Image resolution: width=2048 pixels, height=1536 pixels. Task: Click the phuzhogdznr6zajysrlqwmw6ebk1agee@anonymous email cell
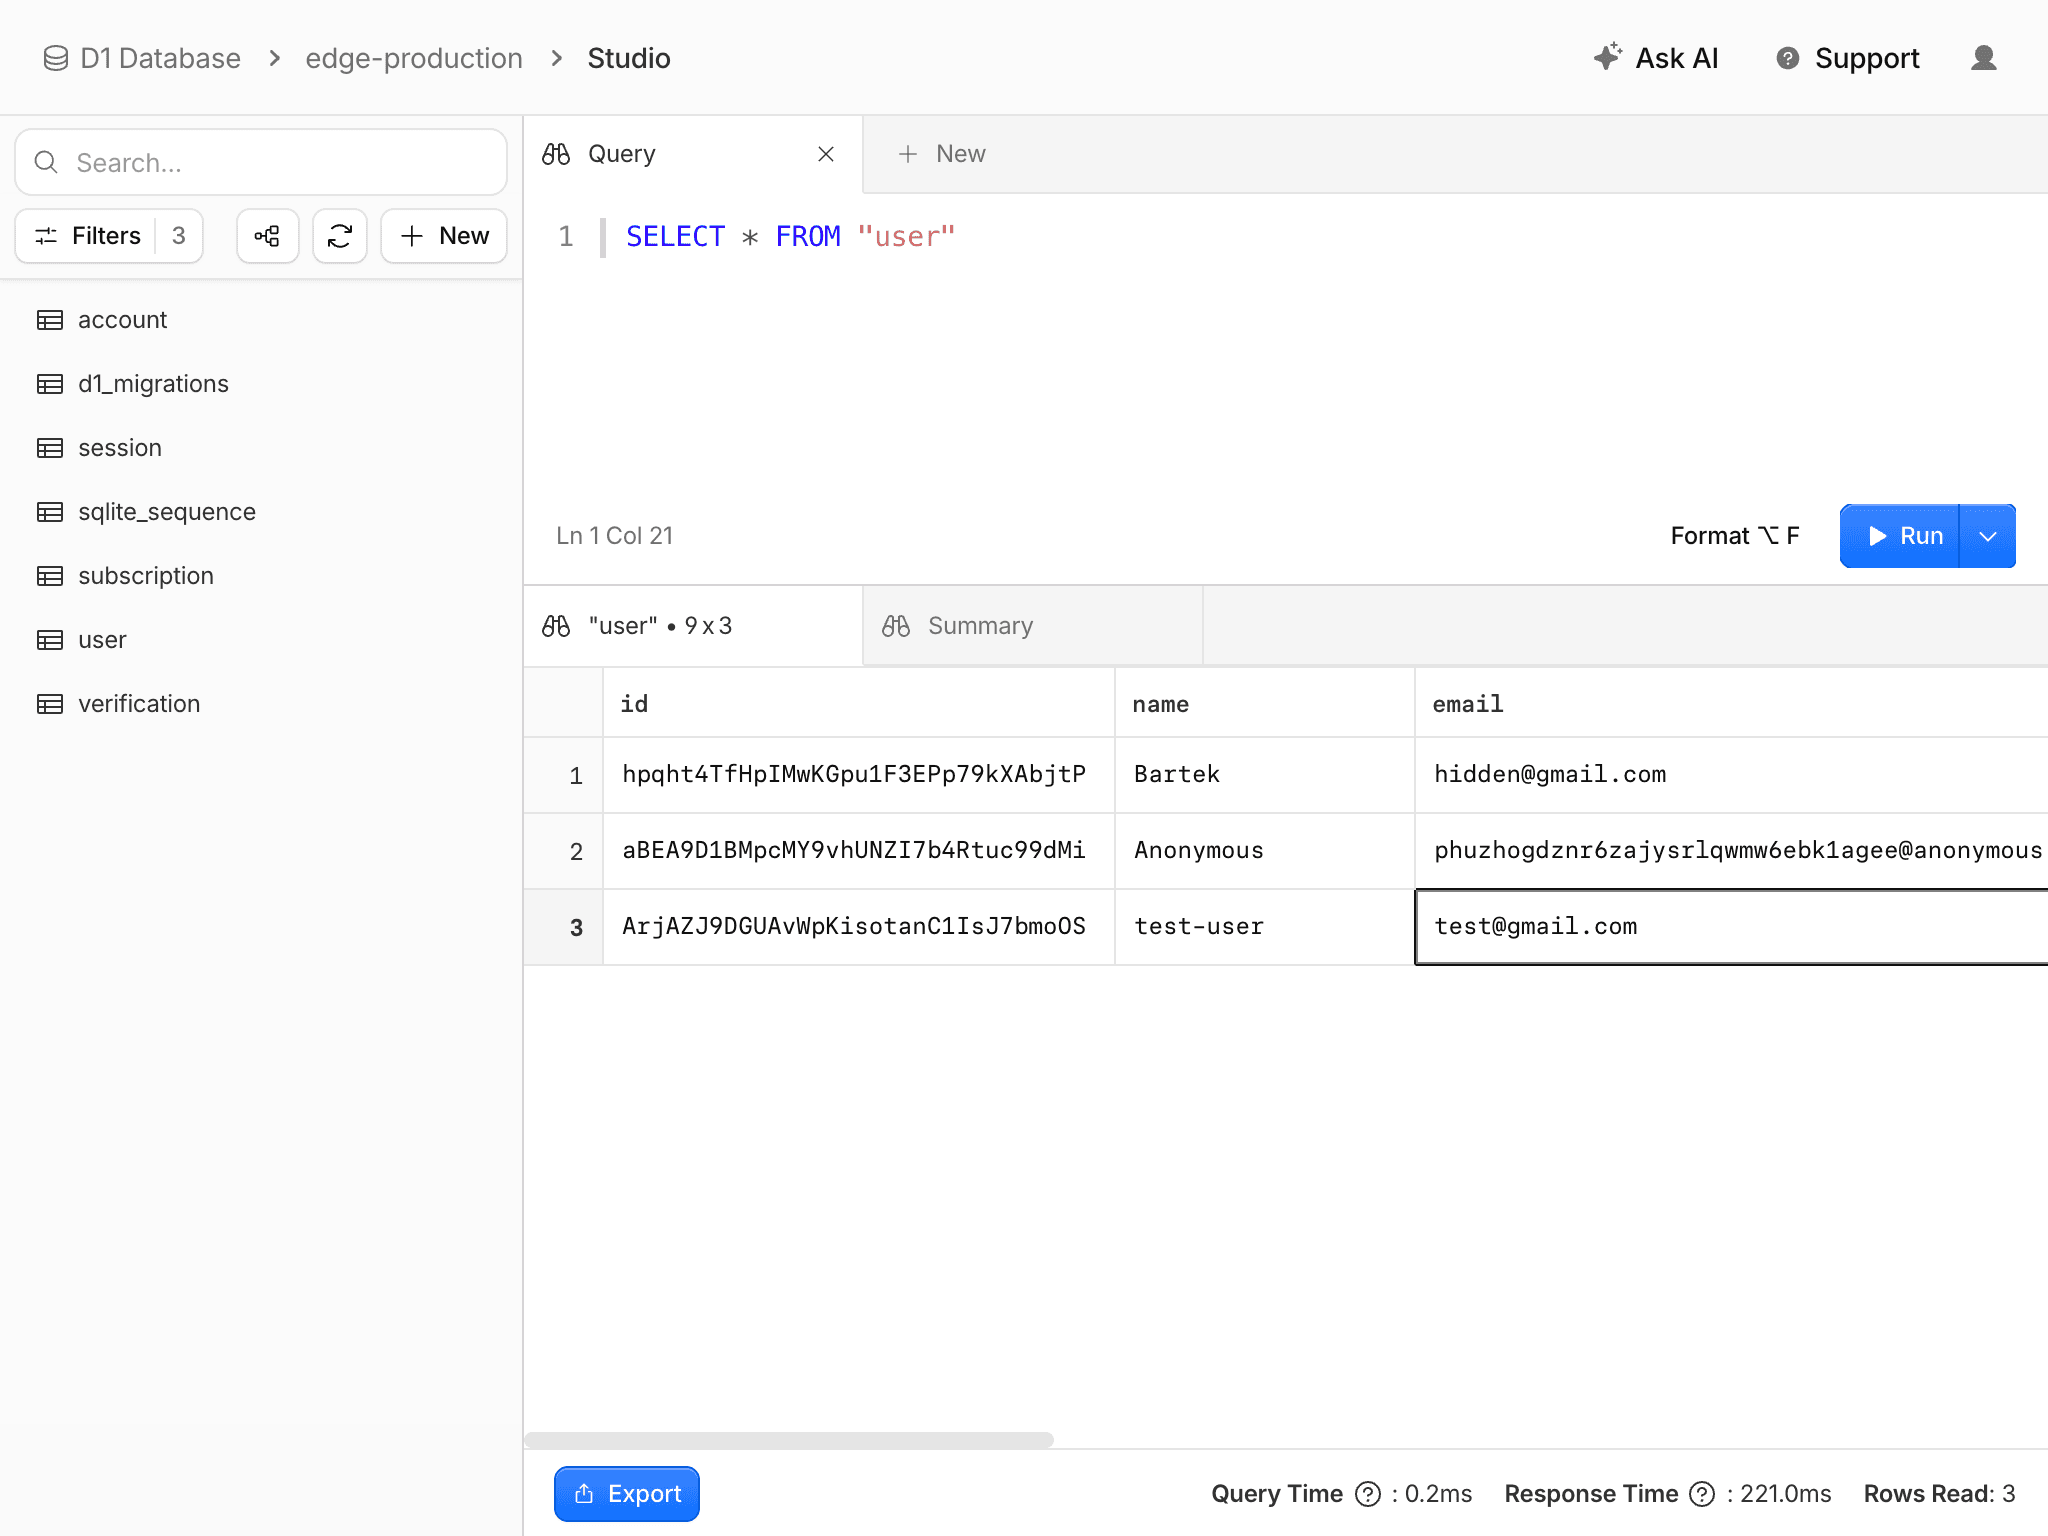1732,851
